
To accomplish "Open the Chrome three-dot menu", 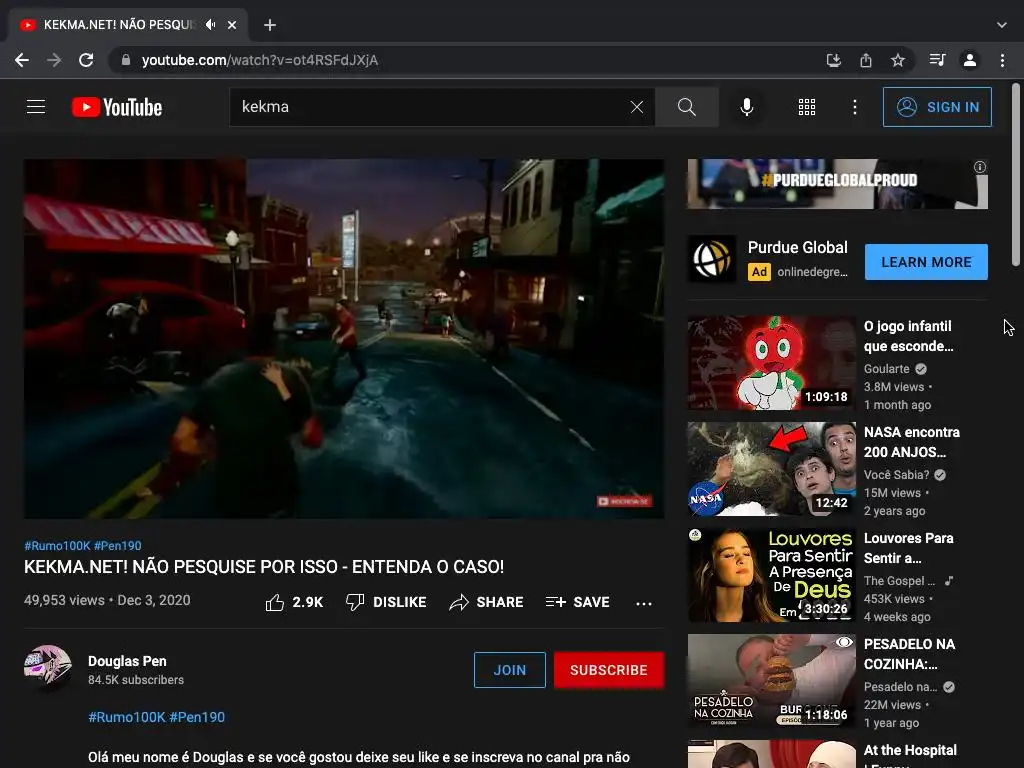I will [1002, 60].
